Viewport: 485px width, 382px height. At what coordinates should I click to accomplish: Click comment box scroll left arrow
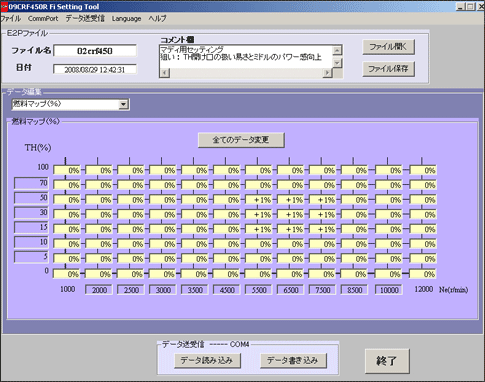[164, 73]
